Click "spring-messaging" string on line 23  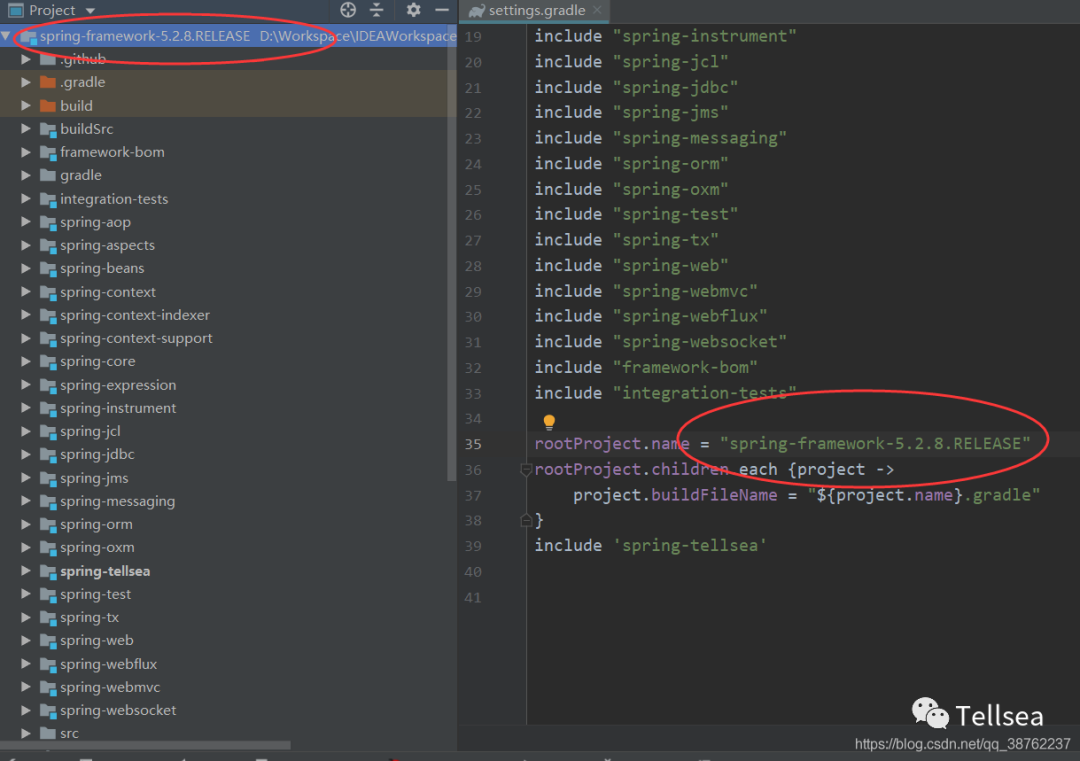pyautogui.click(x=700, y=138)
